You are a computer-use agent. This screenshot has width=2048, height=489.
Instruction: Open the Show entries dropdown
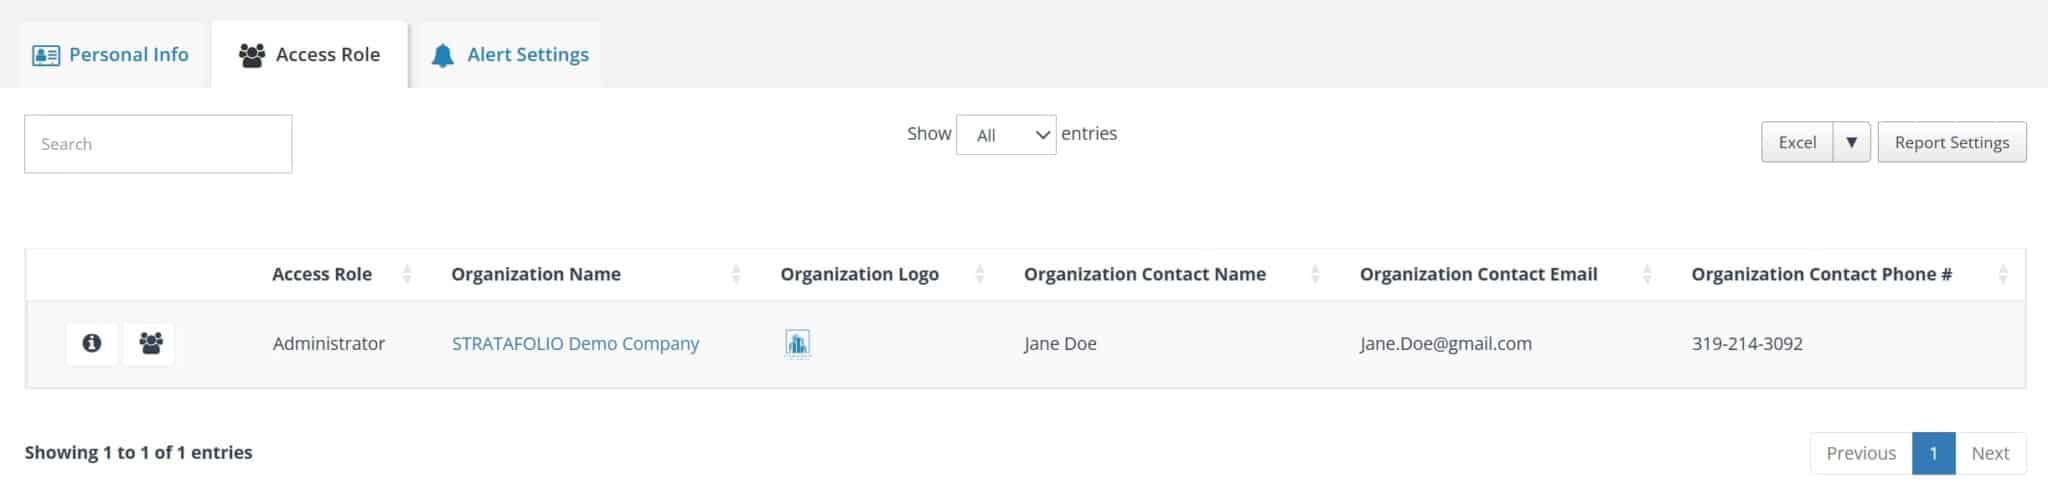pyautogui.click(x=1006, y=135)
